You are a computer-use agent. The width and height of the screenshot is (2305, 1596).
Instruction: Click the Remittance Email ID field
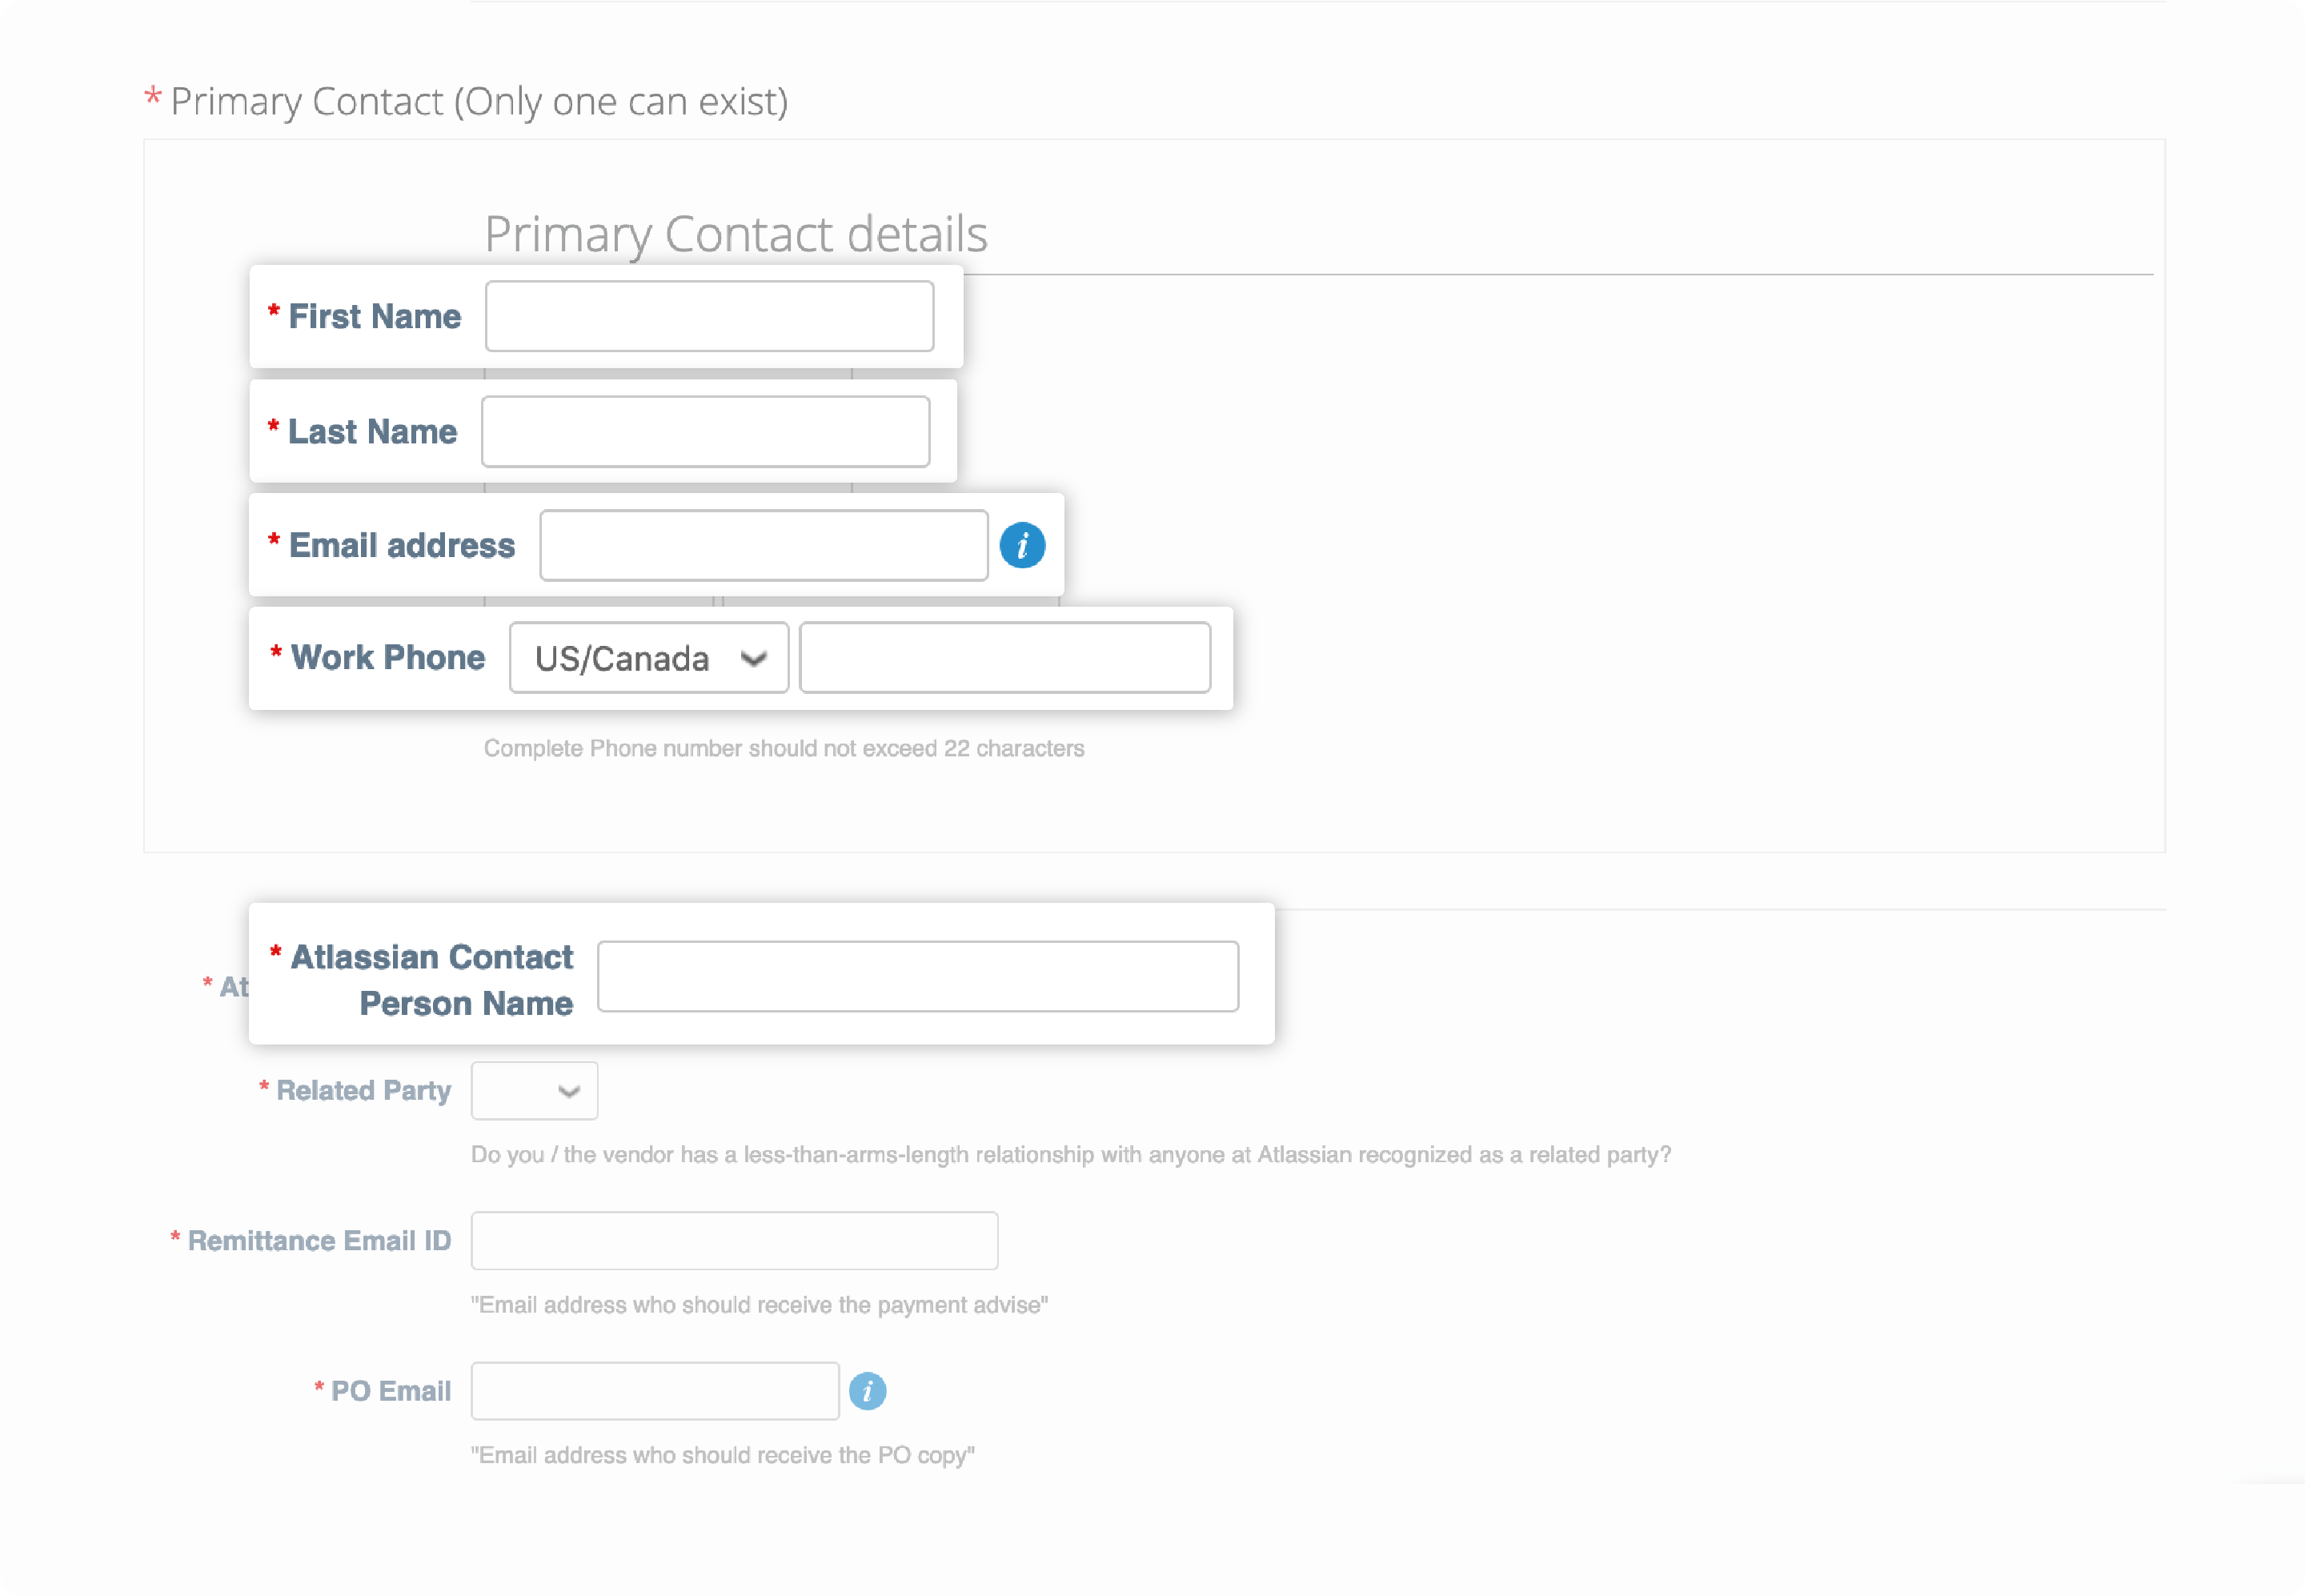click(x=734, y=1241)
